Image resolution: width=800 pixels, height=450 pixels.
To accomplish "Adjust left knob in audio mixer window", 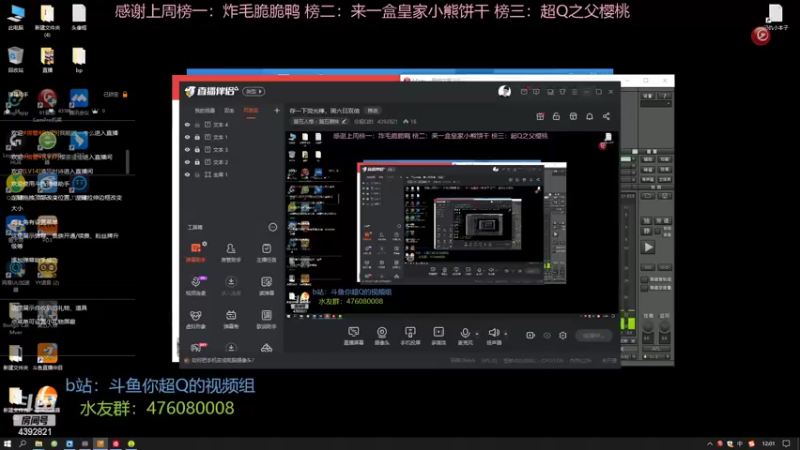I will pos(647,327).
